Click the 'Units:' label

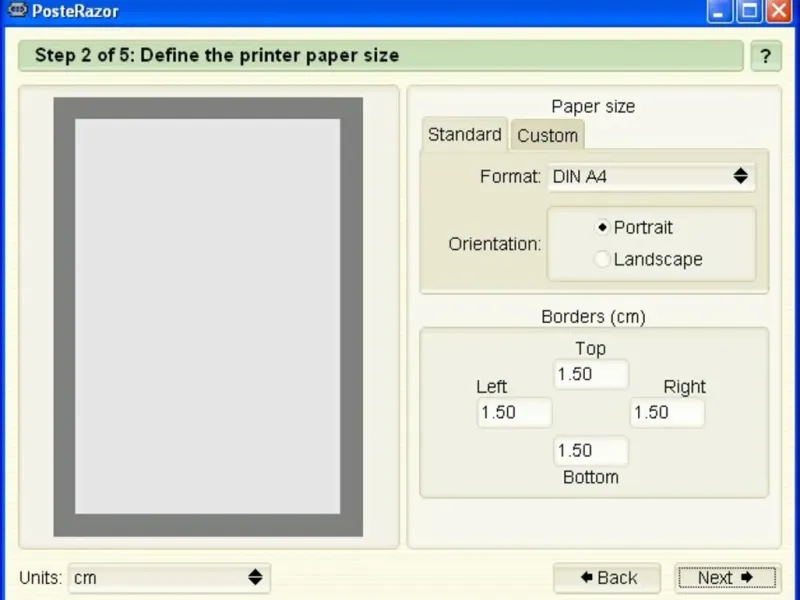point(40,578)
